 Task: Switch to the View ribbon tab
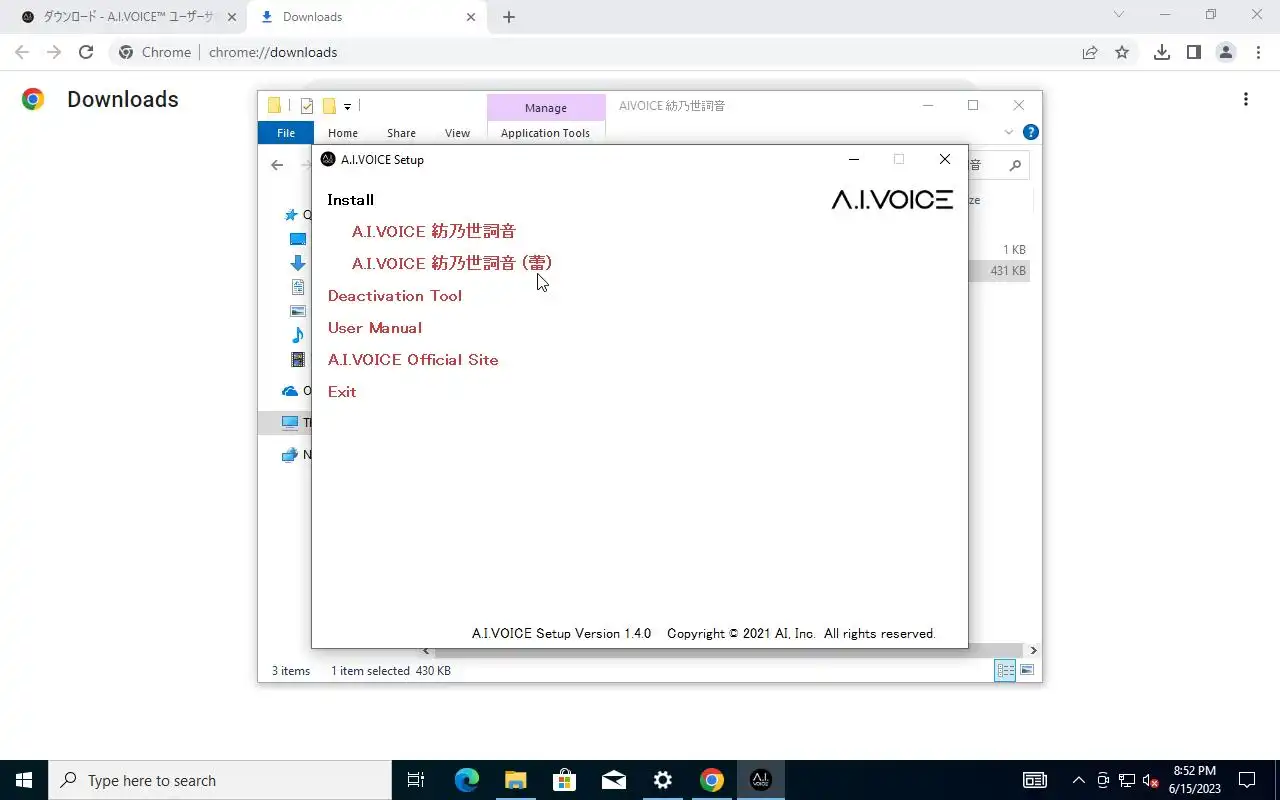457,133
